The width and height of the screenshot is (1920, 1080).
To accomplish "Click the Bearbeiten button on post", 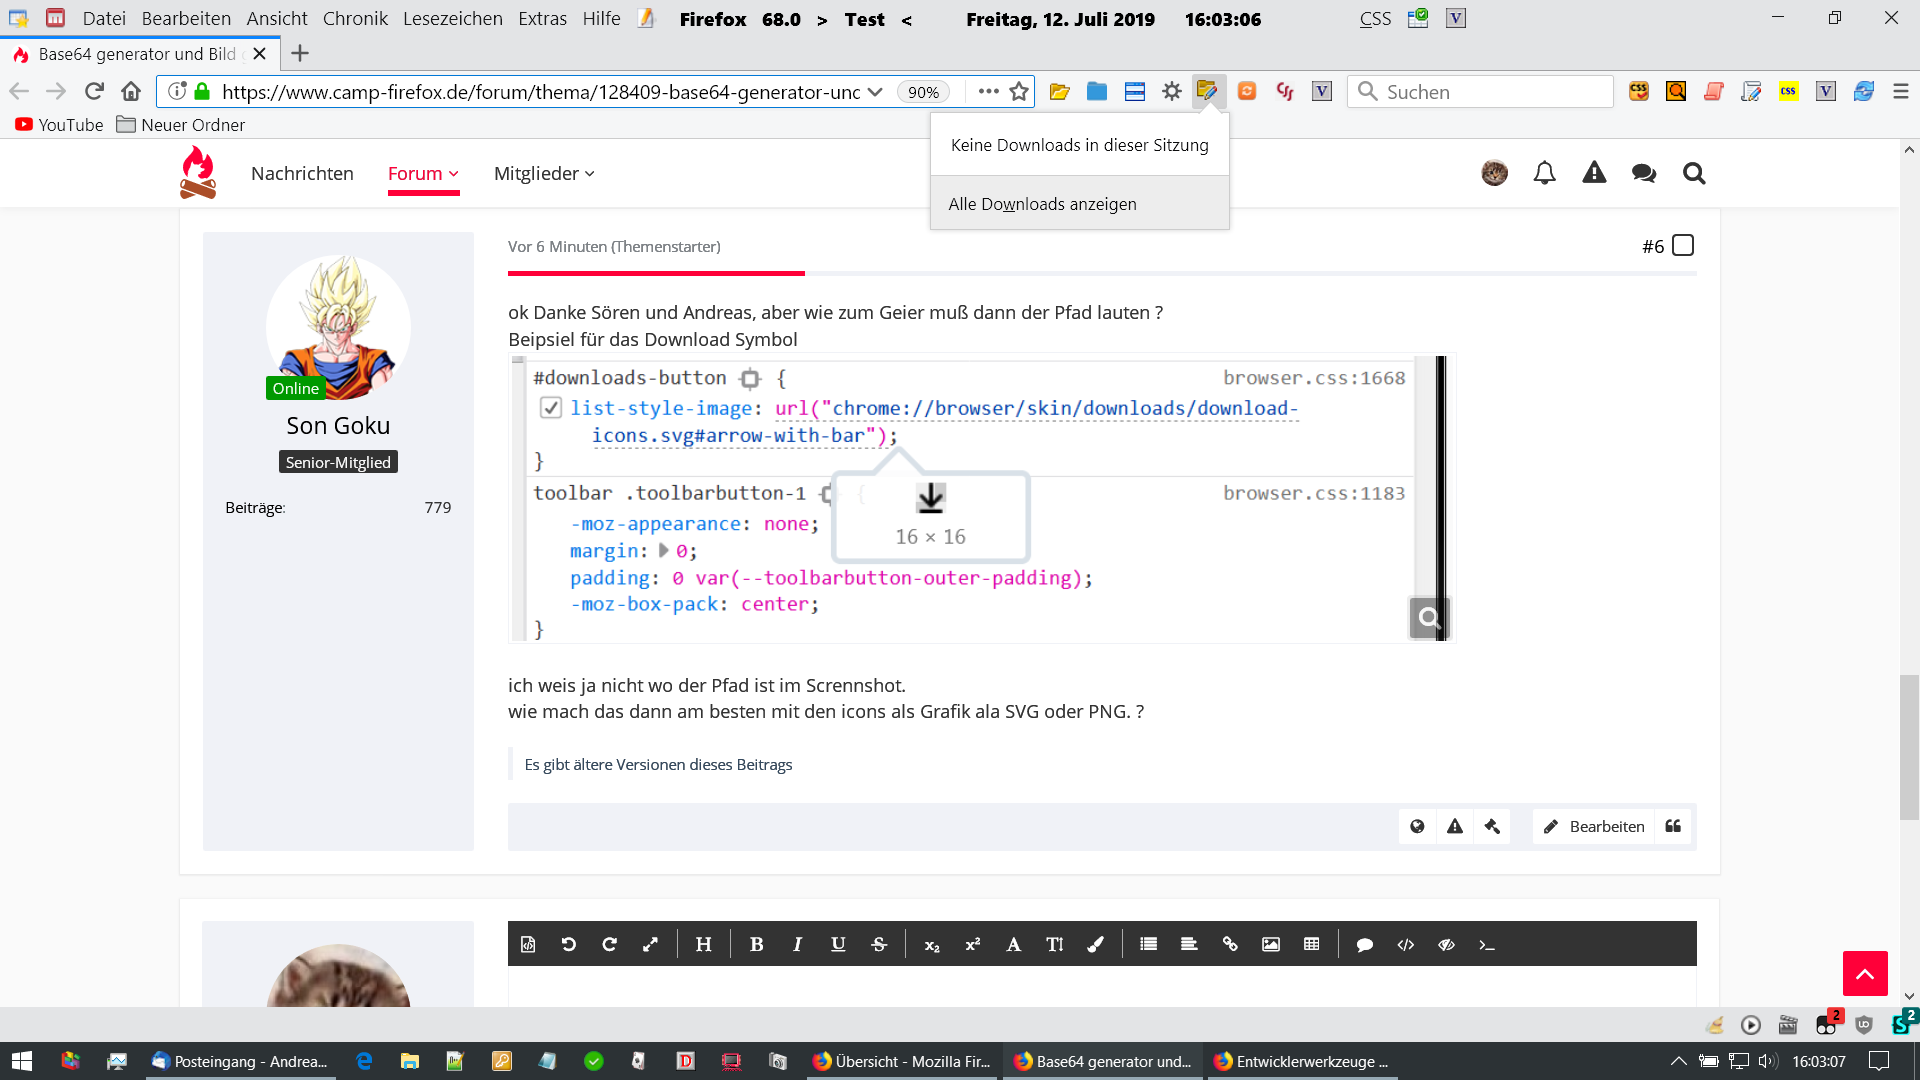I will tap(1594, 826).
